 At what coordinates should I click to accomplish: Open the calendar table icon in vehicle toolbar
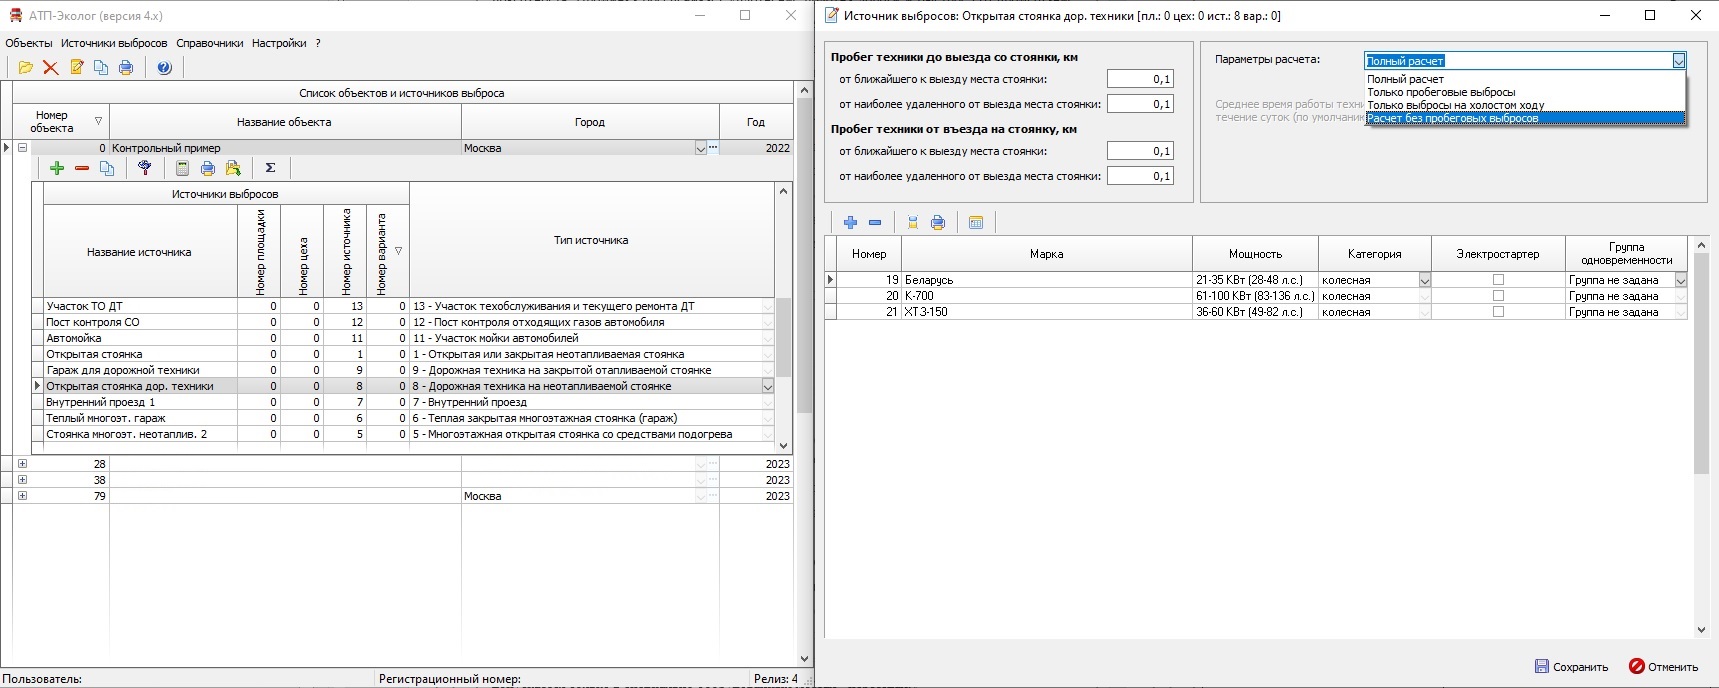[976, 223]
